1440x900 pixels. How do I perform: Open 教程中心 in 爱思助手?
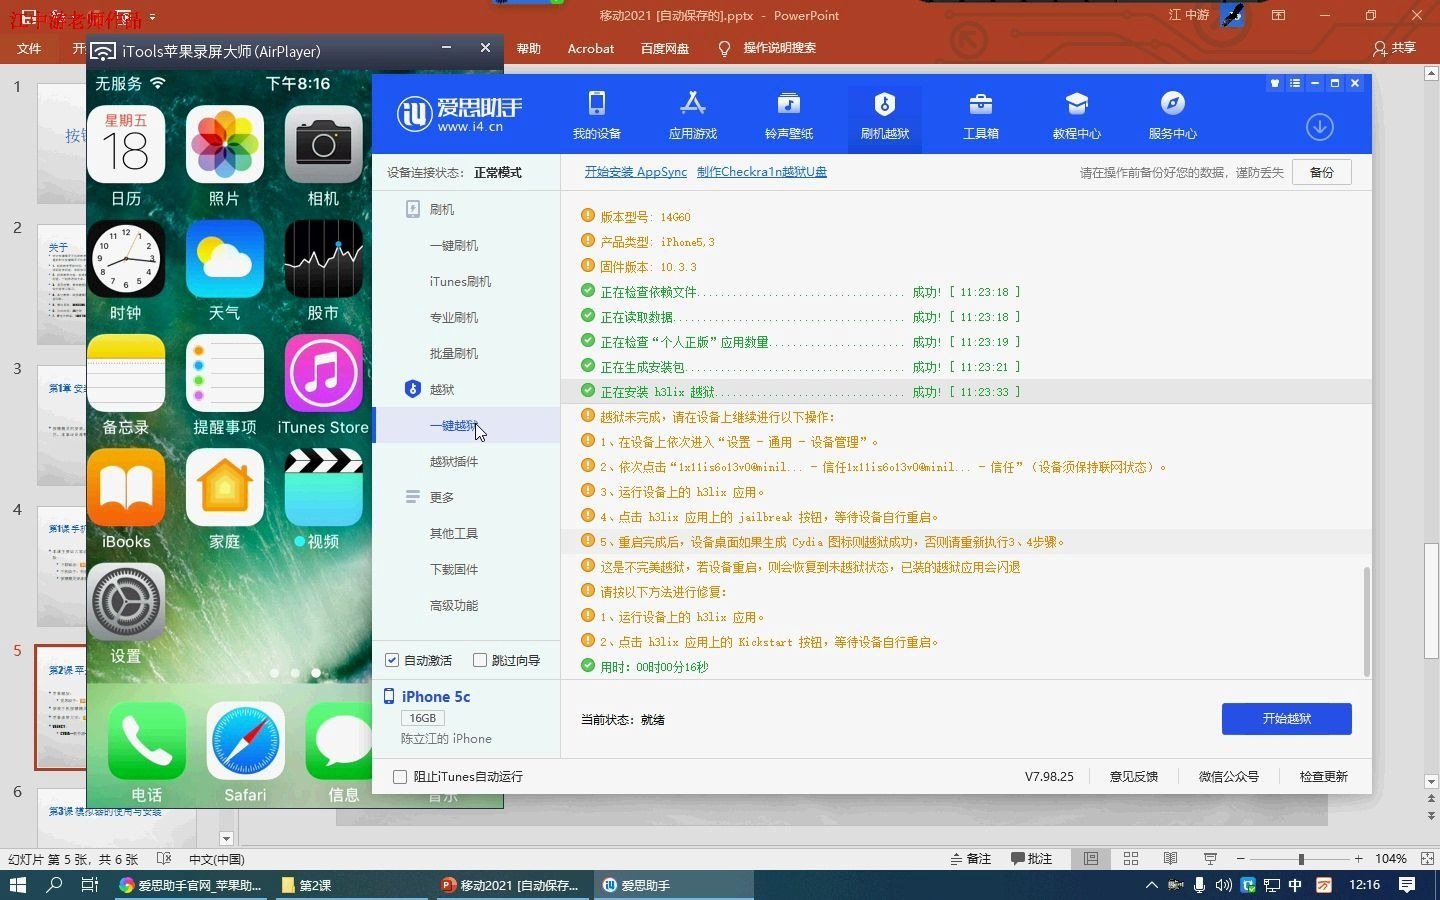point(1077,115)
